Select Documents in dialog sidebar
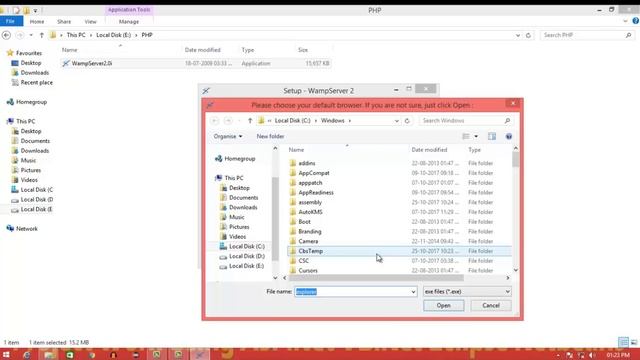 [243, 198]
